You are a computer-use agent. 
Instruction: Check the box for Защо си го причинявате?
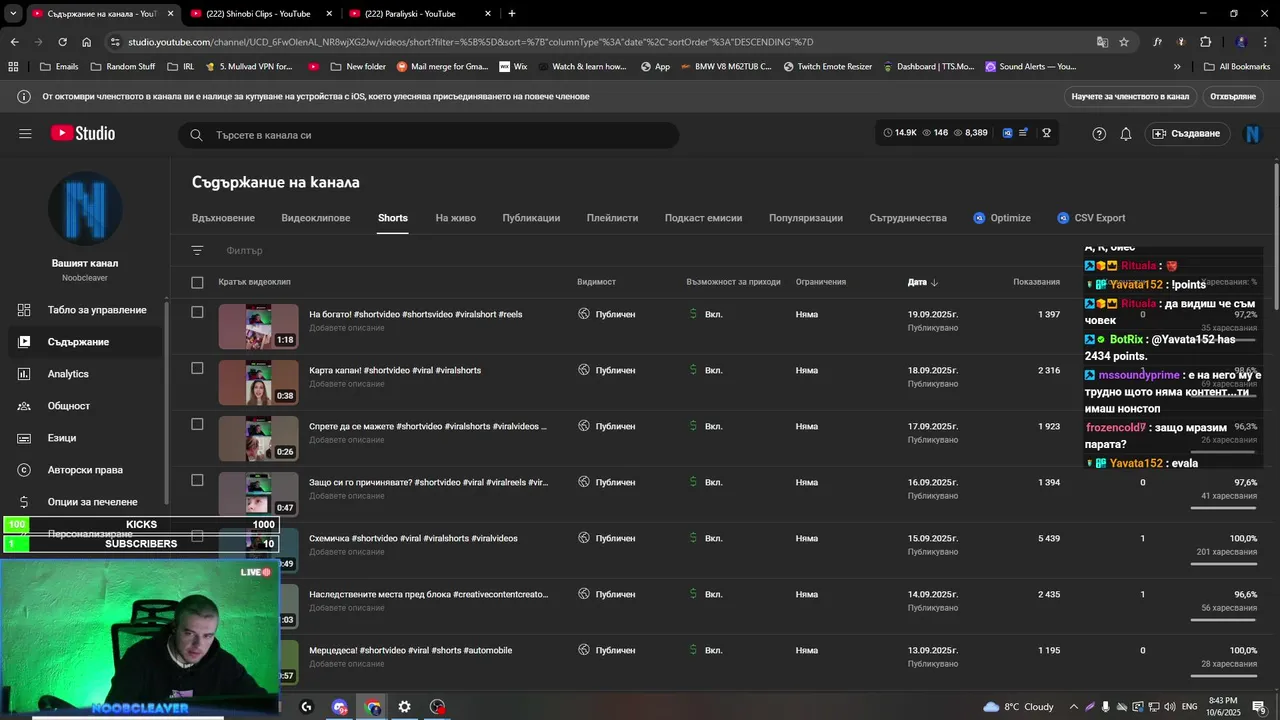(x=197, y=480)
